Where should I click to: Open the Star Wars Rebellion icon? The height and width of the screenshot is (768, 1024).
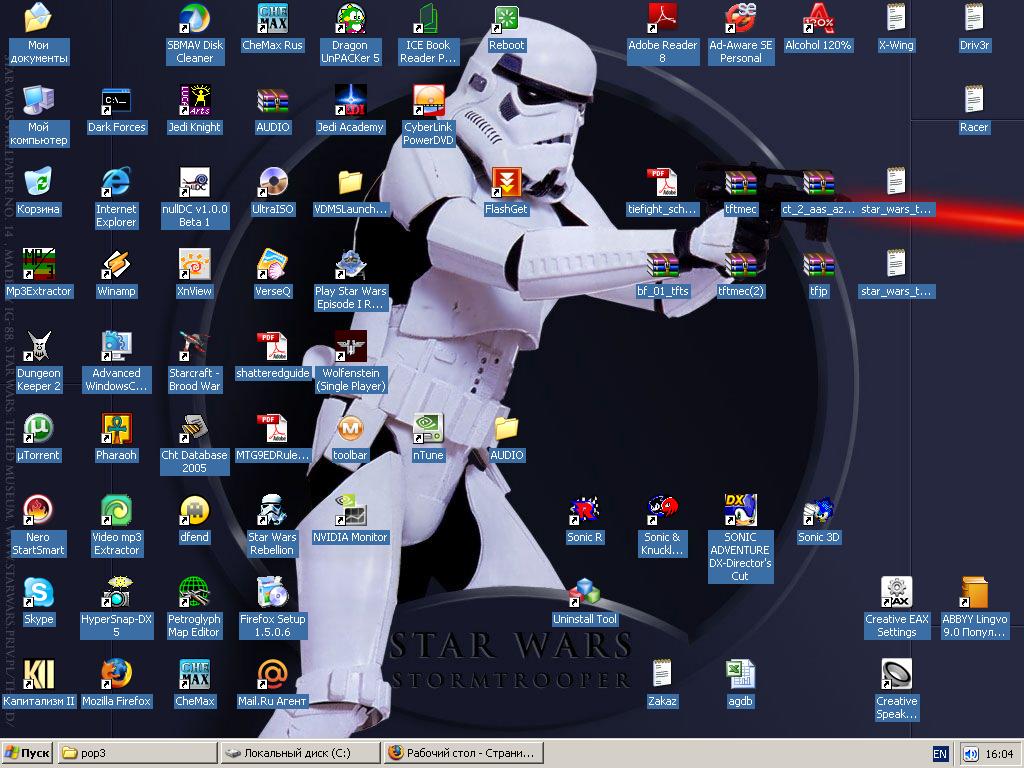click(x=272, y=511)
